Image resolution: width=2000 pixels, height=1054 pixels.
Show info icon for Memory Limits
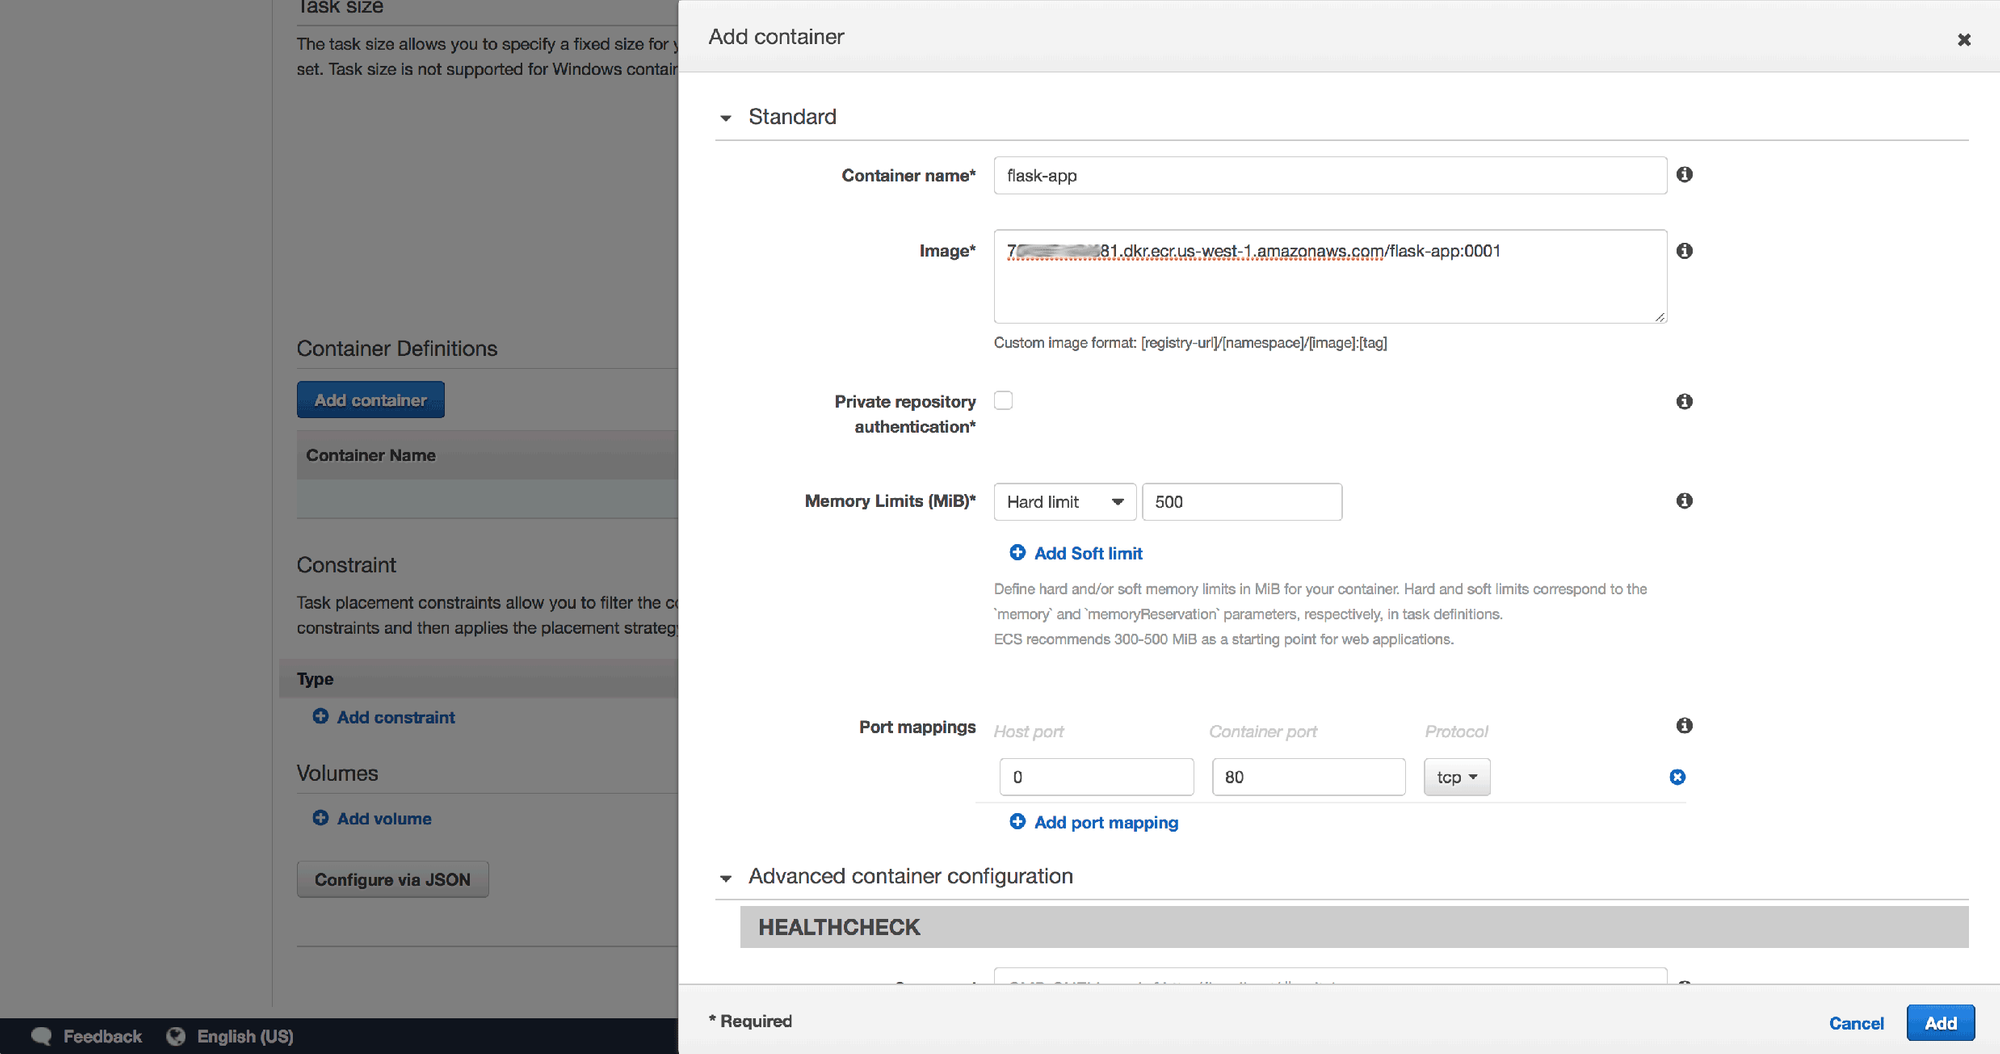(x=1685, y=501)
